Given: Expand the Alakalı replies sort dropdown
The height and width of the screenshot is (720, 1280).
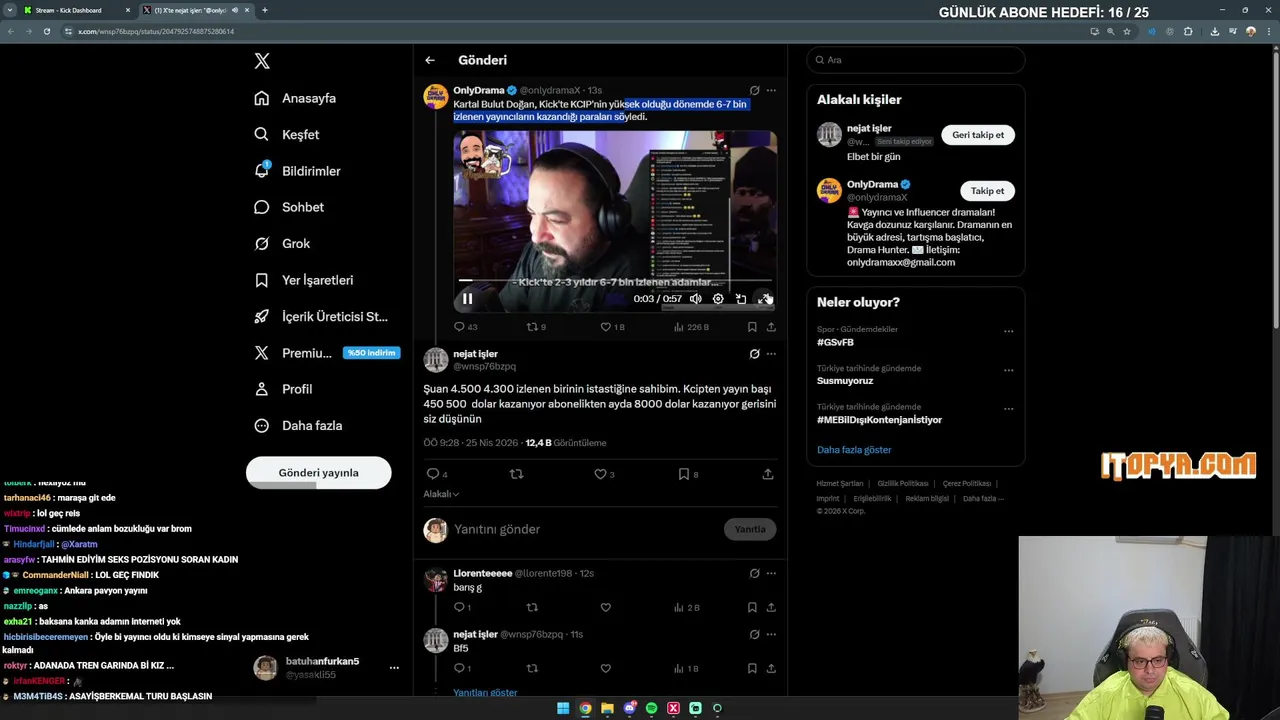Looking at the screenshot, I should click(x=441, y=494).
